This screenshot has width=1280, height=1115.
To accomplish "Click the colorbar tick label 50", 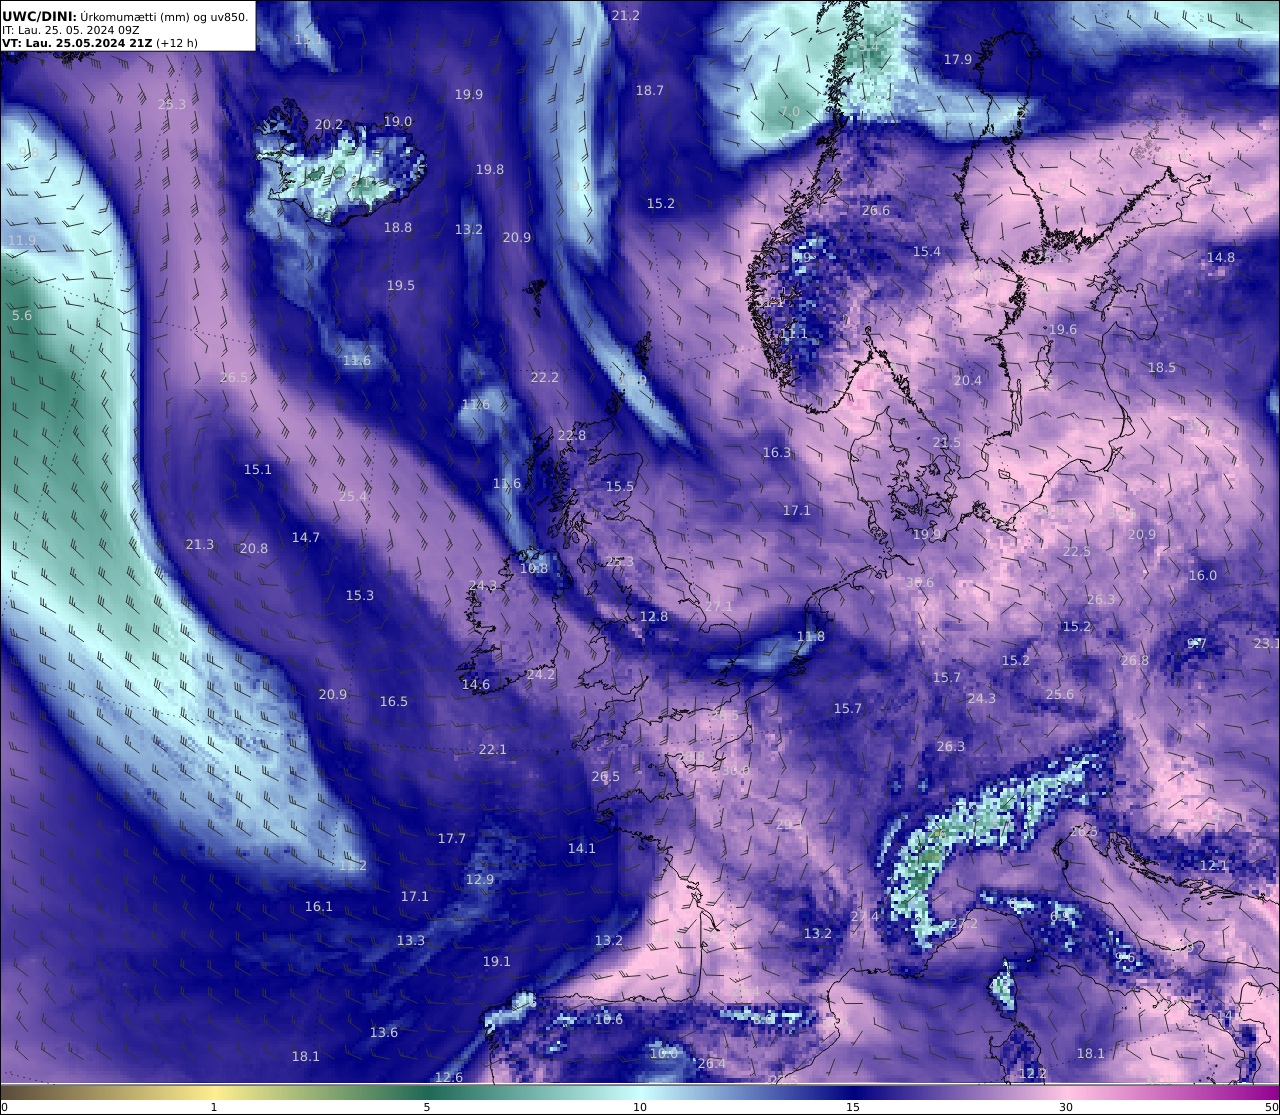I will tap(1272, 1107).
